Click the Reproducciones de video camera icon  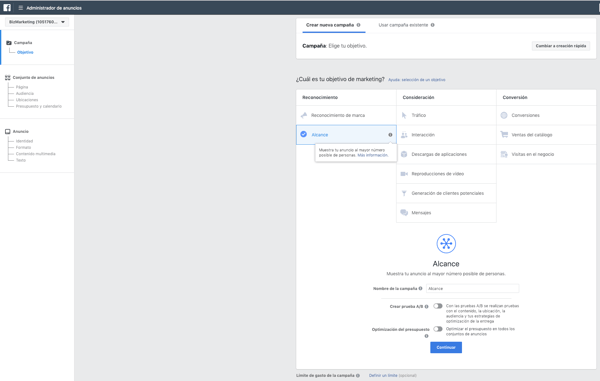(x=404, y=174)
